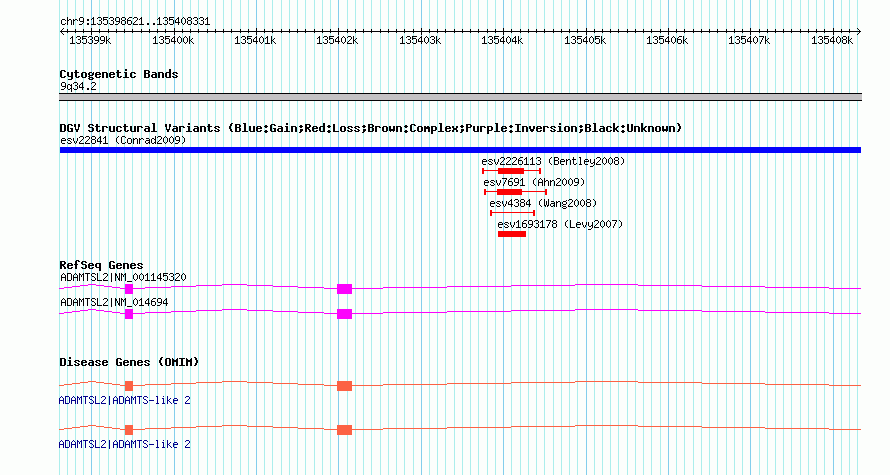Select the small orange exon in first OMIM track
890x475 pixels.
point(129,386)
